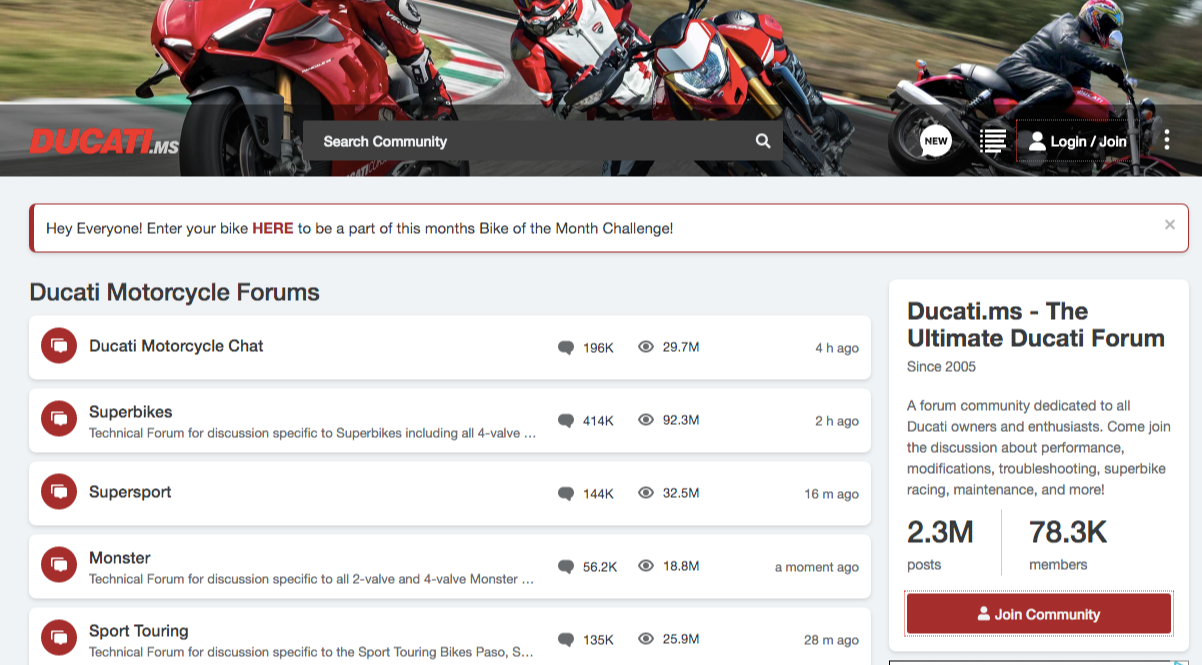Screen dimensions: 1202x665
Task: Click the Sport Touring forum description text
Action: (x=311, y=652)
